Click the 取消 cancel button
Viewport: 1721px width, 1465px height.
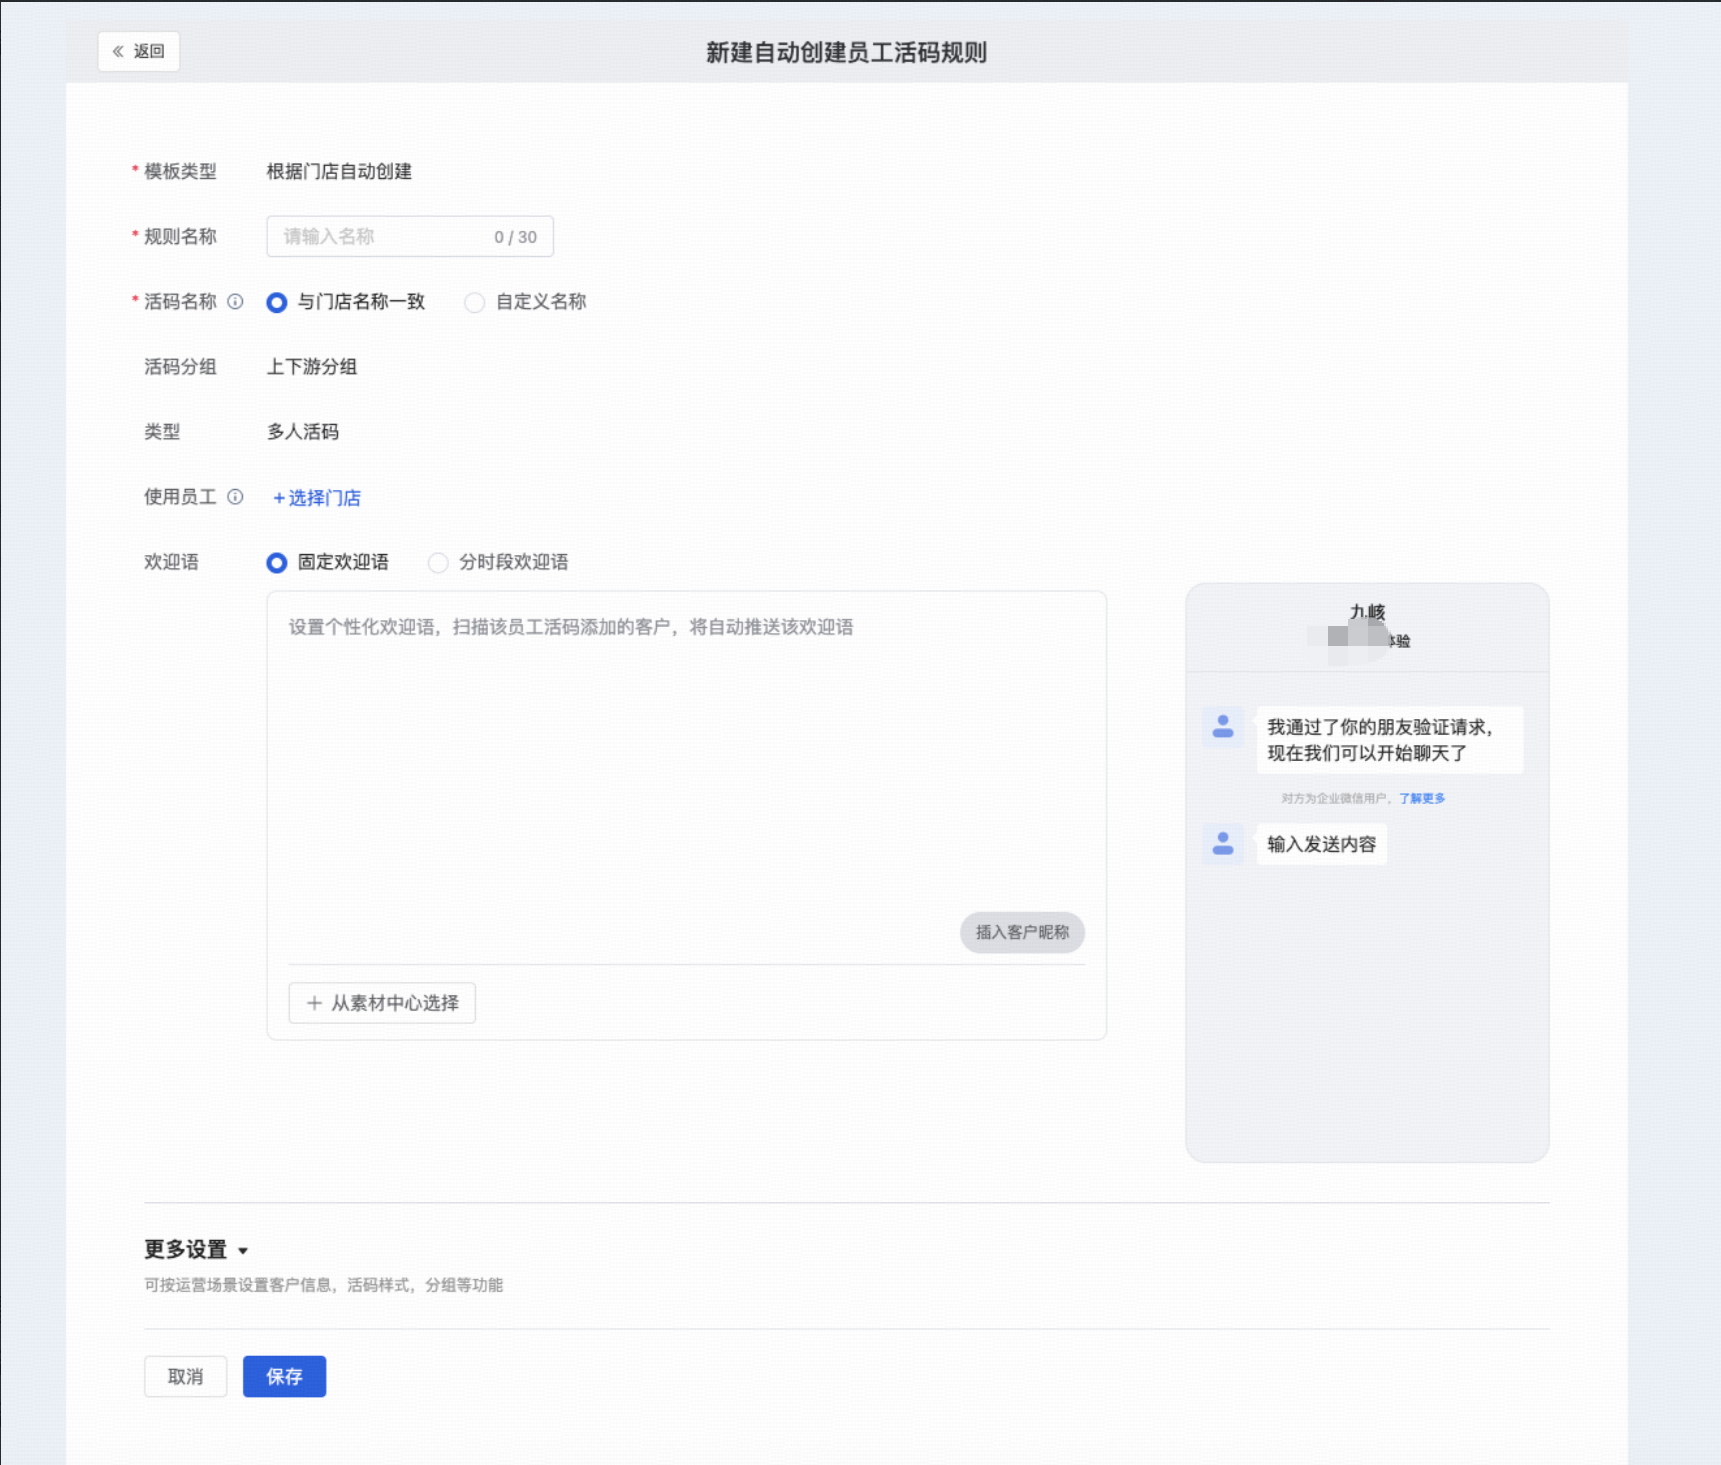[x=185, y=1376]
